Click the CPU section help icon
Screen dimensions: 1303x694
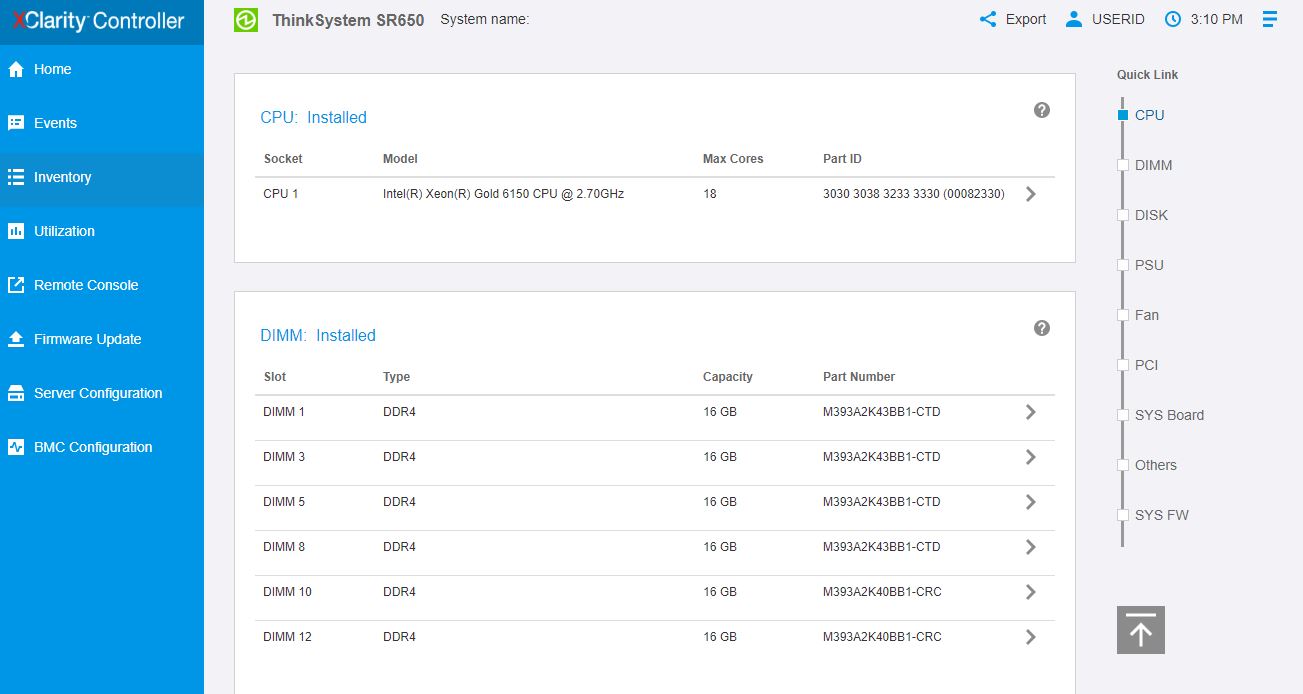point(1041,110)
